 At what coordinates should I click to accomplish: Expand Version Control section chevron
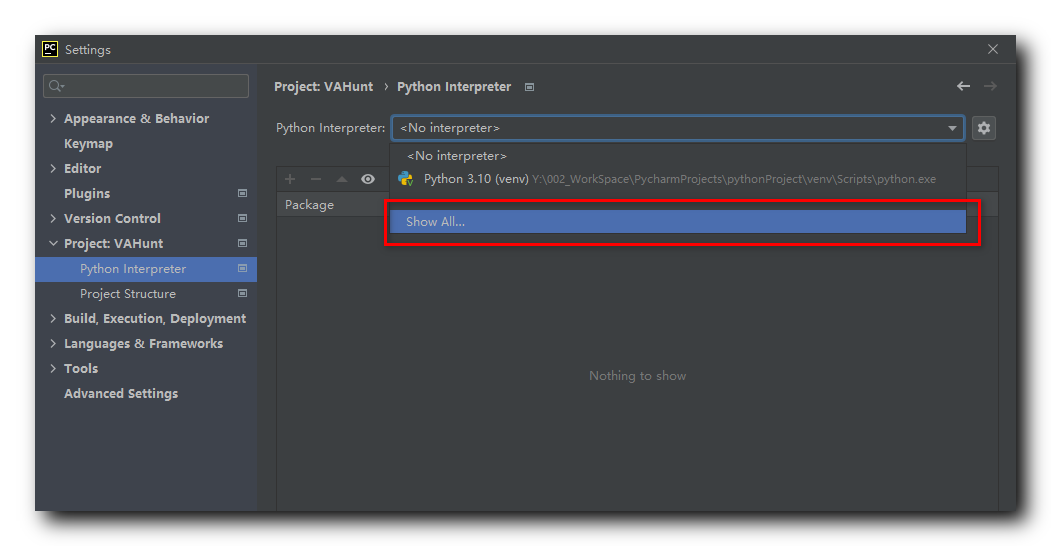click(53, 218)
